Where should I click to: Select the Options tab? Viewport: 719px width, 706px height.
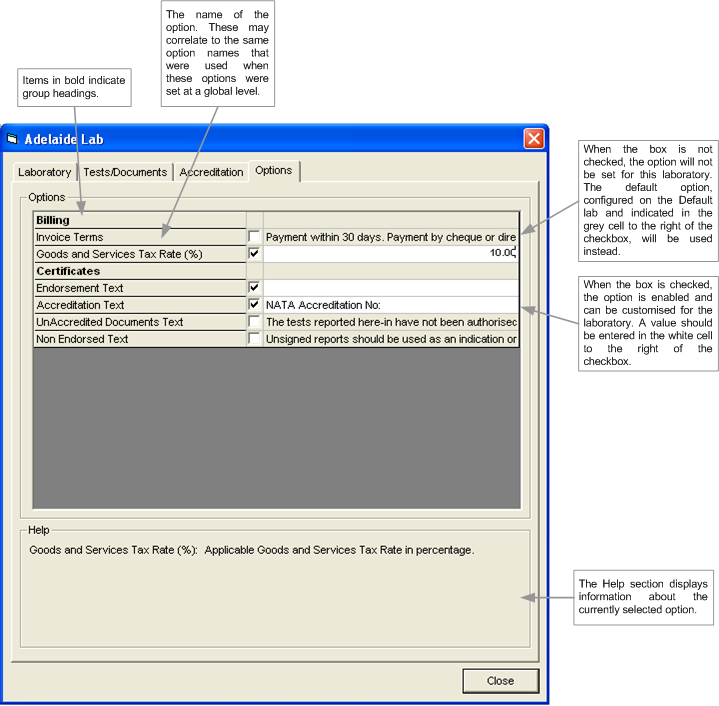273,170
